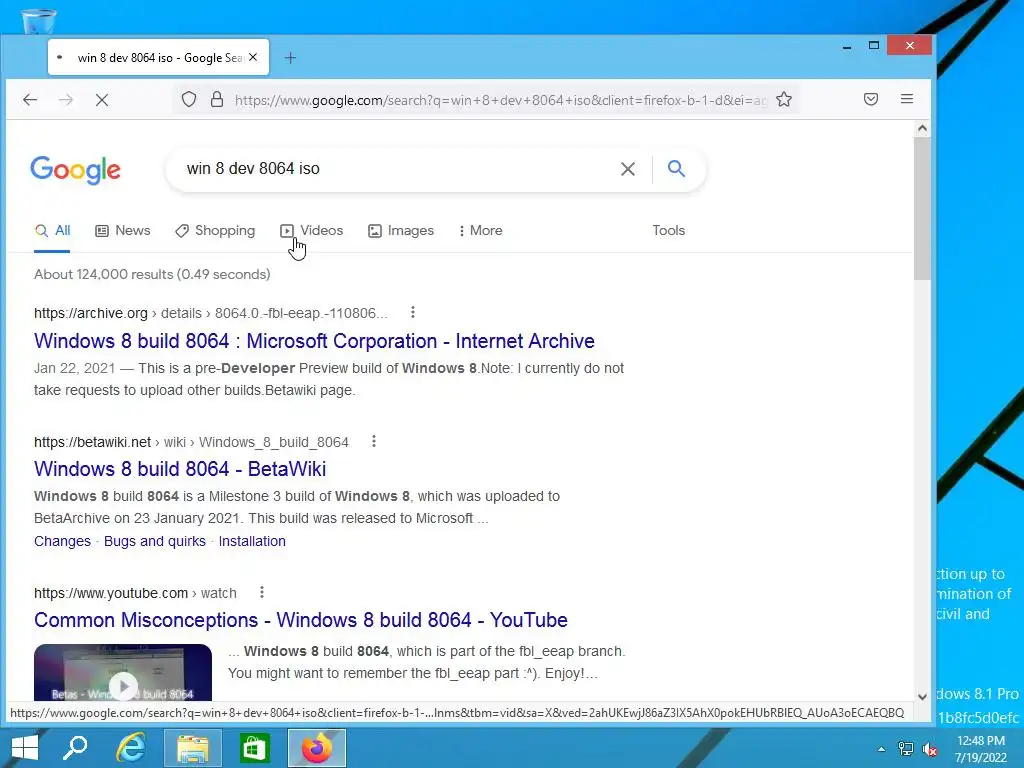Save the page to Pocket
This screenshot has width=1024, height=768.
click(x=871, y=99)
